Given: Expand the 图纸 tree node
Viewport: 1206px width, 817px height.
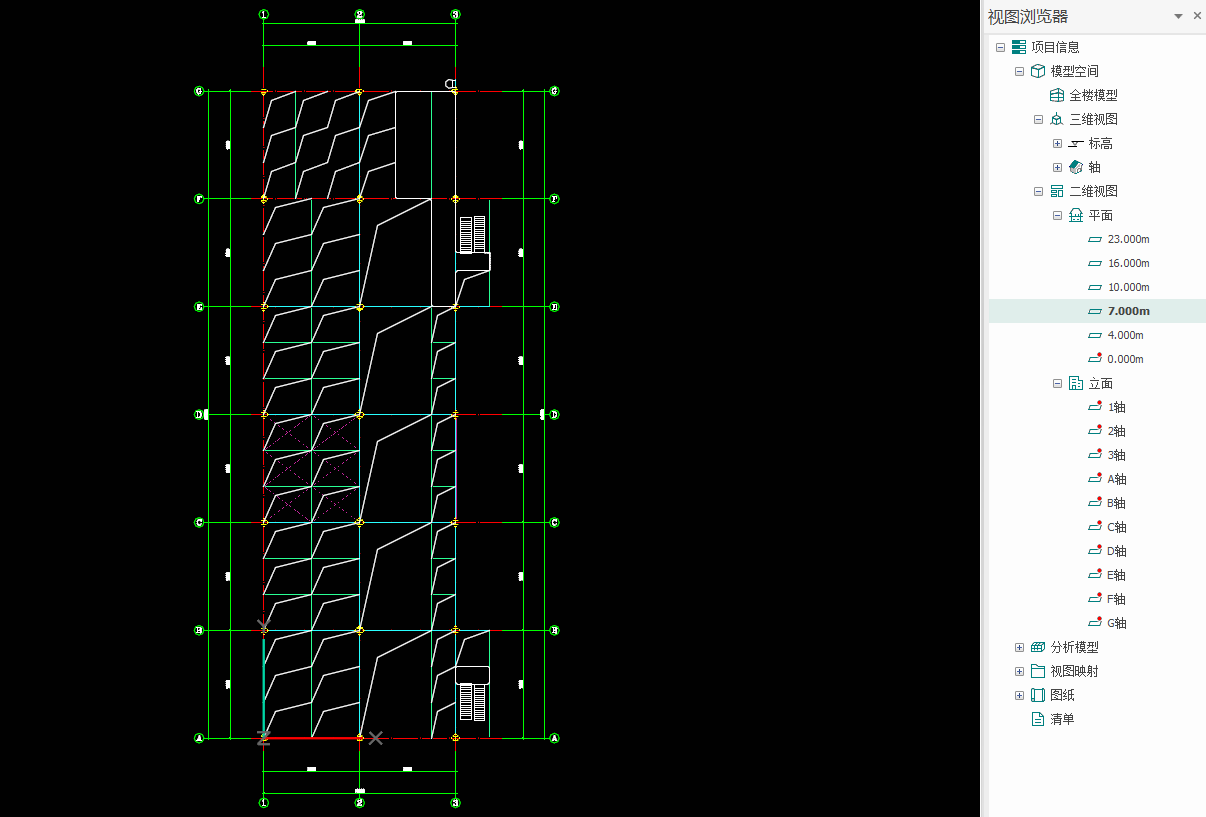Looking at the screenshot, I should (1019, 695).
